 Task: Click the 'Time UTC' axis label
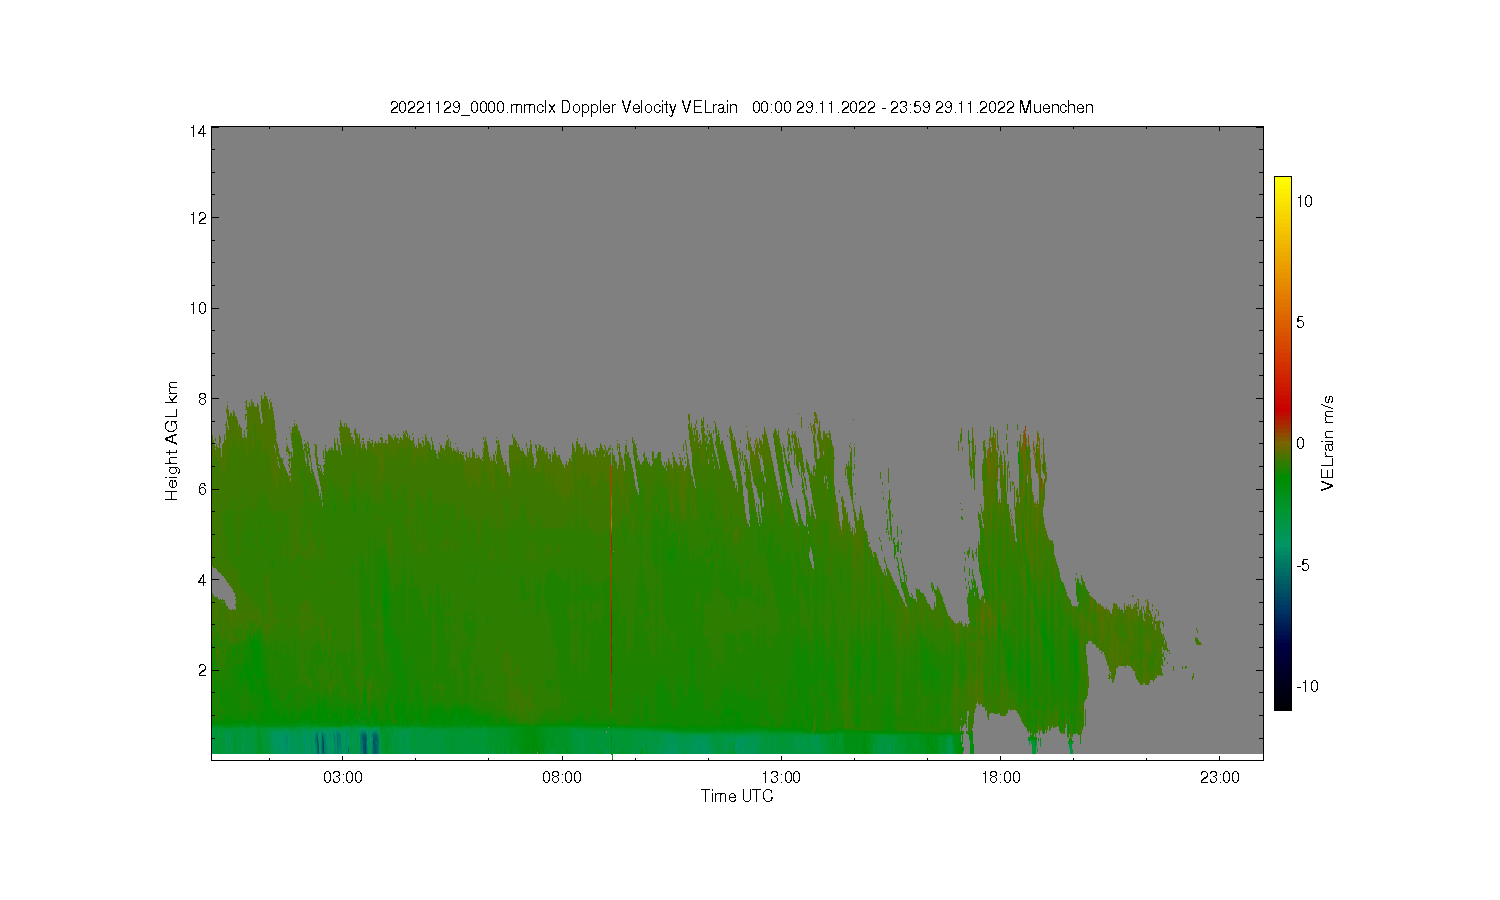click(737, 796)
